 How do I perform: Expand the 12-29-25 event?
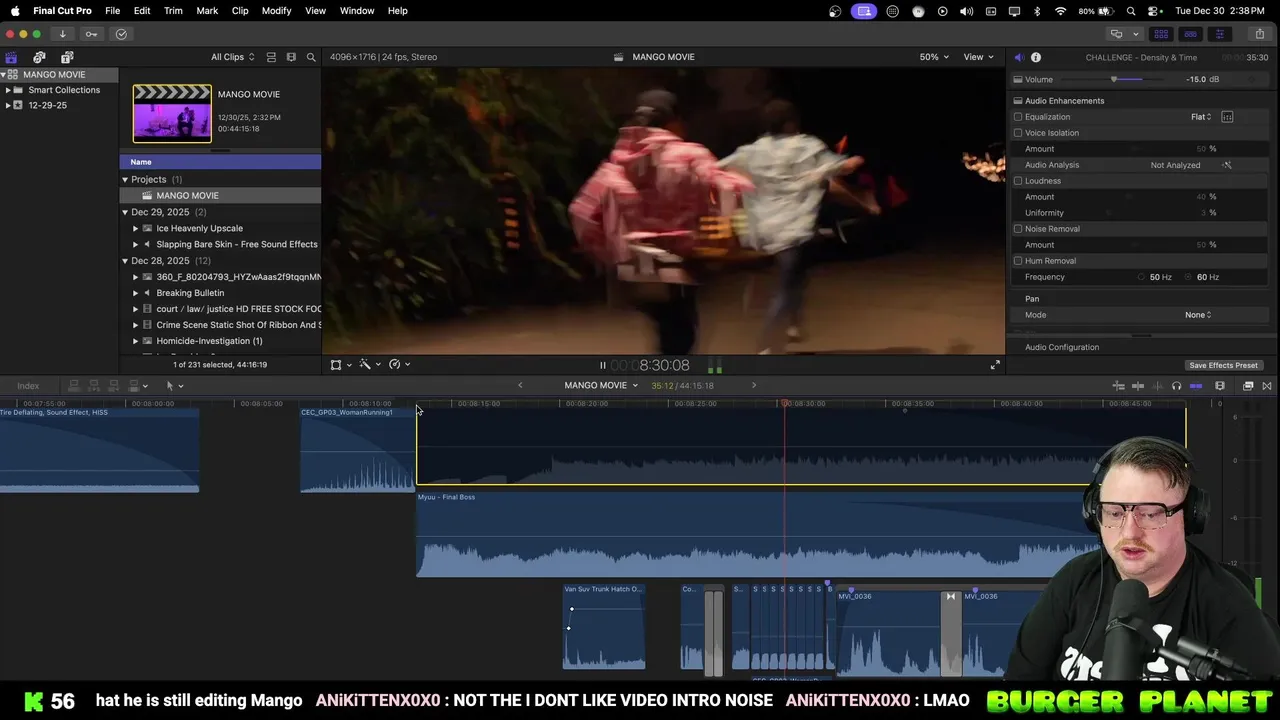coord(8,105)
